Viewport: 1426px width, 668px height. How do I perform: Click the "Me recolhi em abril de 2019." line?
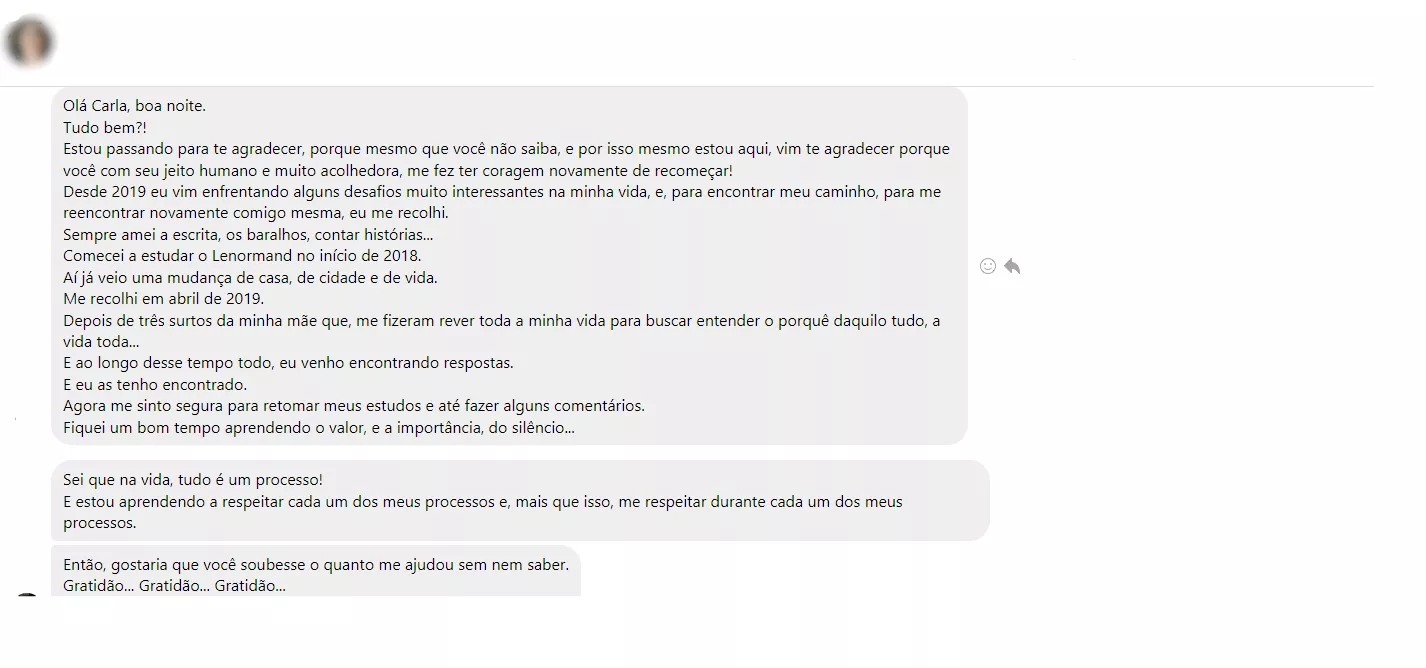pos(163,299)
